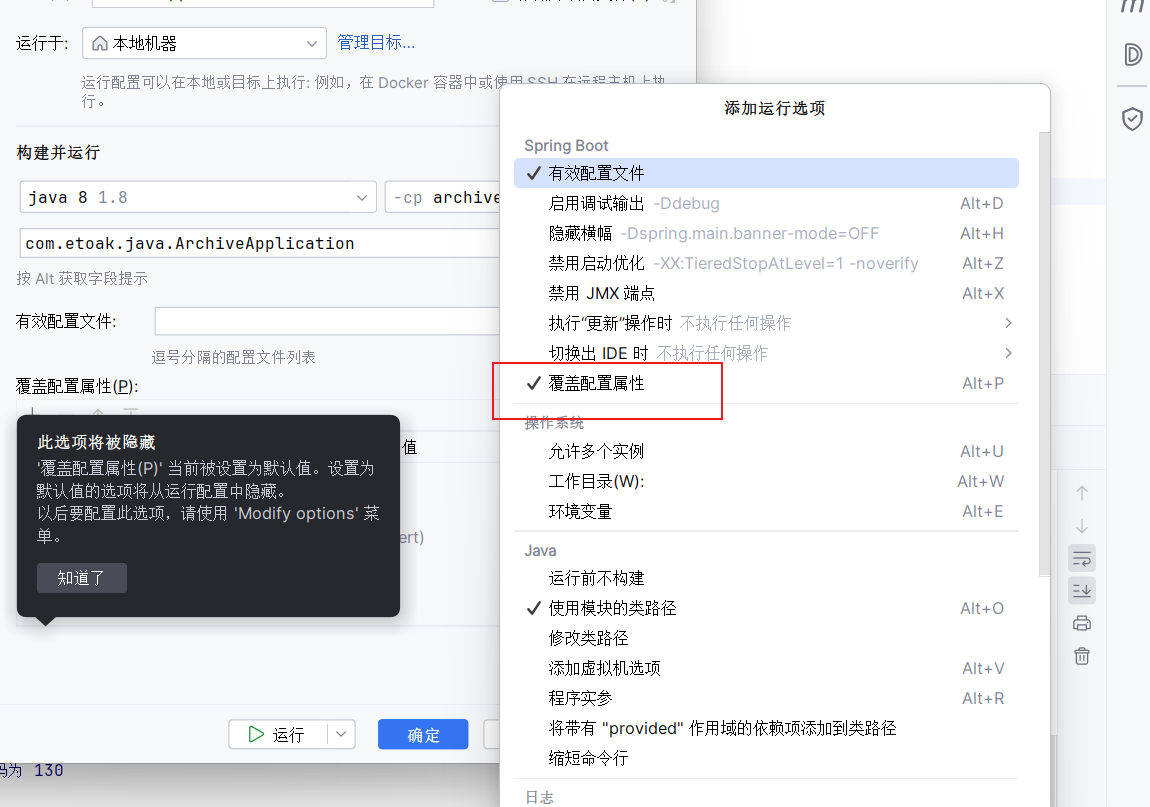This screenshot has width=1150, height=807.
Task: Open the dropdown arrow beside 运行 button
Action: [x=341, y=734]
